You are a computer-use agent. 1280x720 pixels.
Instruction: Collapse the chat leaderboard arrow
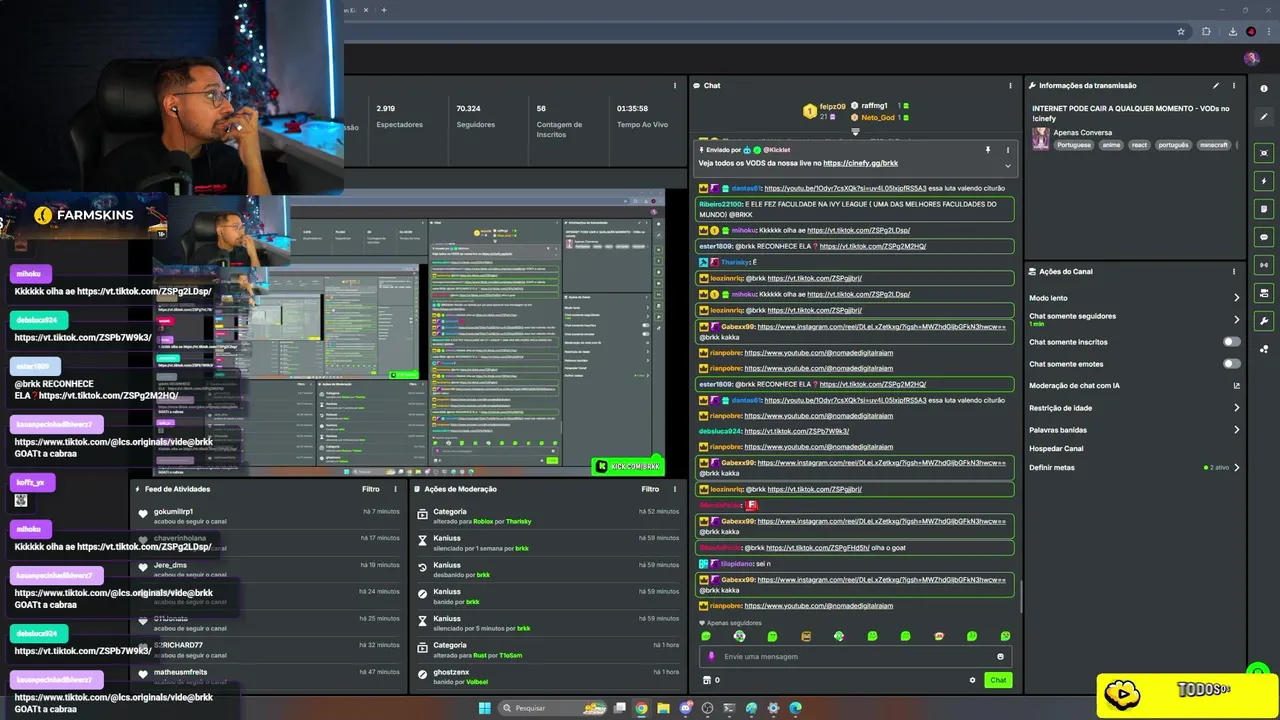pyautogui.click(x=855, y=131)
